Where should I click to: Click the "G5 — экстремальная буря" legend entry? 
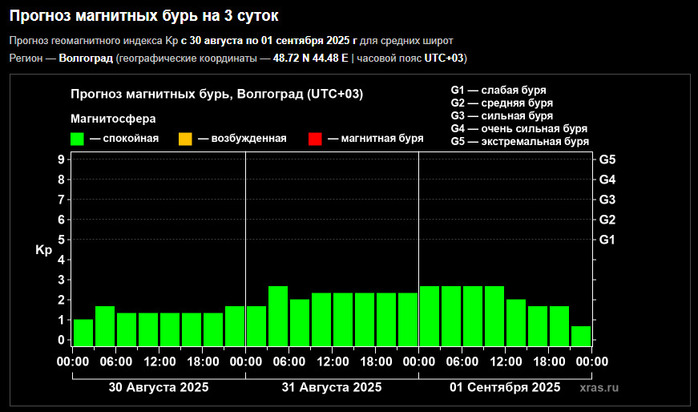[519, 141]
